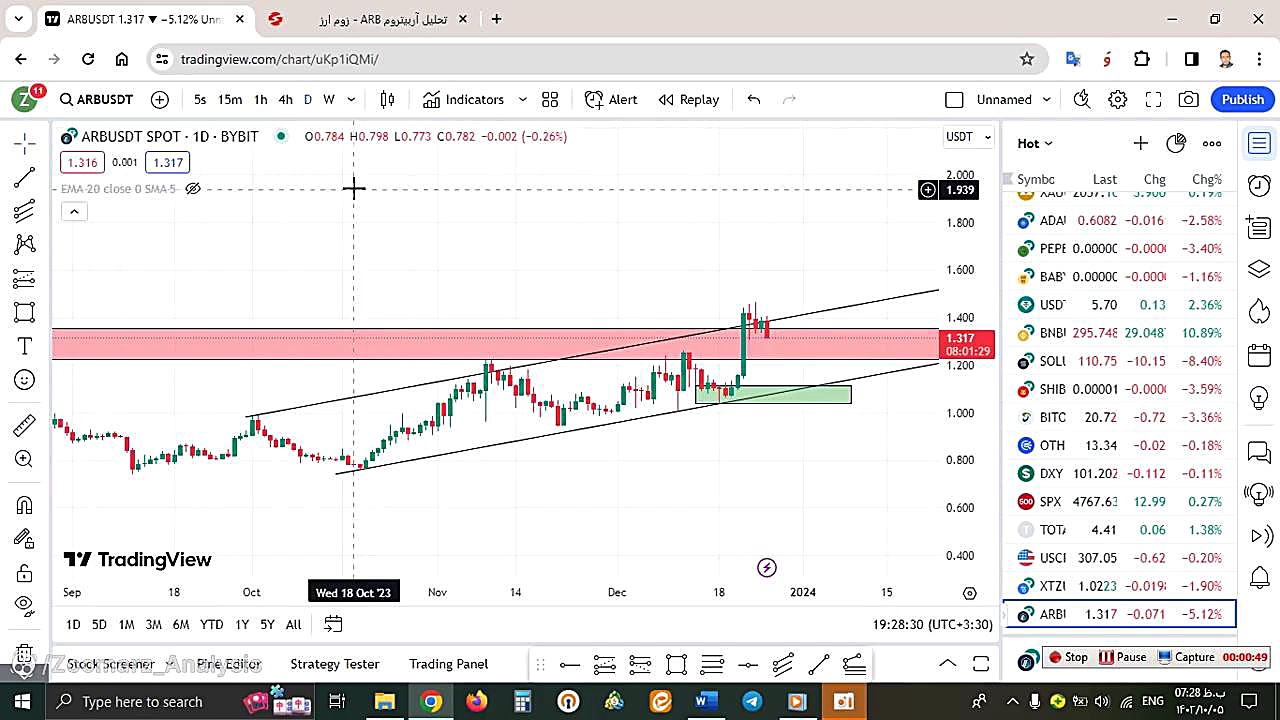The width and height of the screenshot is (1280, 720).
Task: Open chart Settings gear
Action: [x=1118, y=99]
